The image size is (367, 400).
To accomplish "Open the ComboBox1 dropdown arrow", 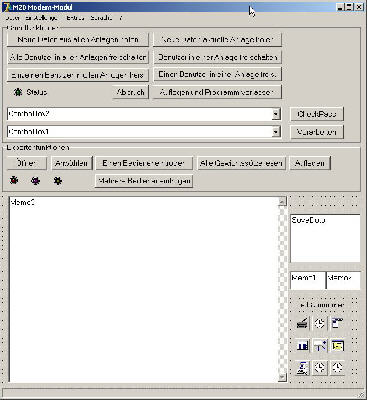I will [276, 132].
